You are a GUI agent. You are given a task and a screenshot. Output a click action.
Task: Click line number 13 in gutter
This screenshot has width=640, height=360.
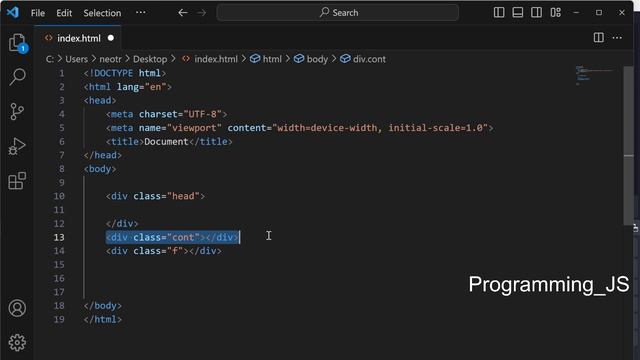(x=59, y=237)
